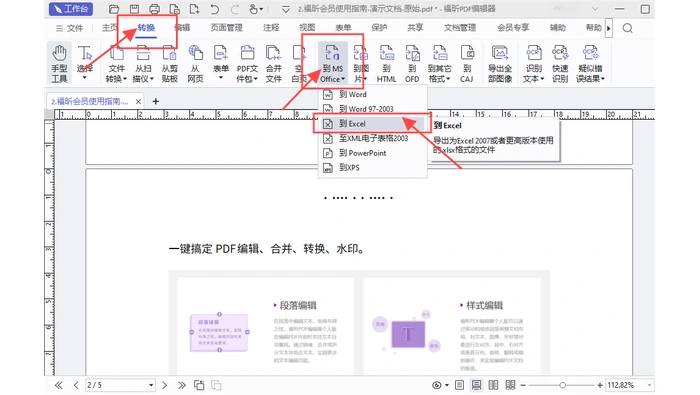Open the eye view-mode dropdown in status bar
This screenshot has width=700, height=395.
(440, 385)
